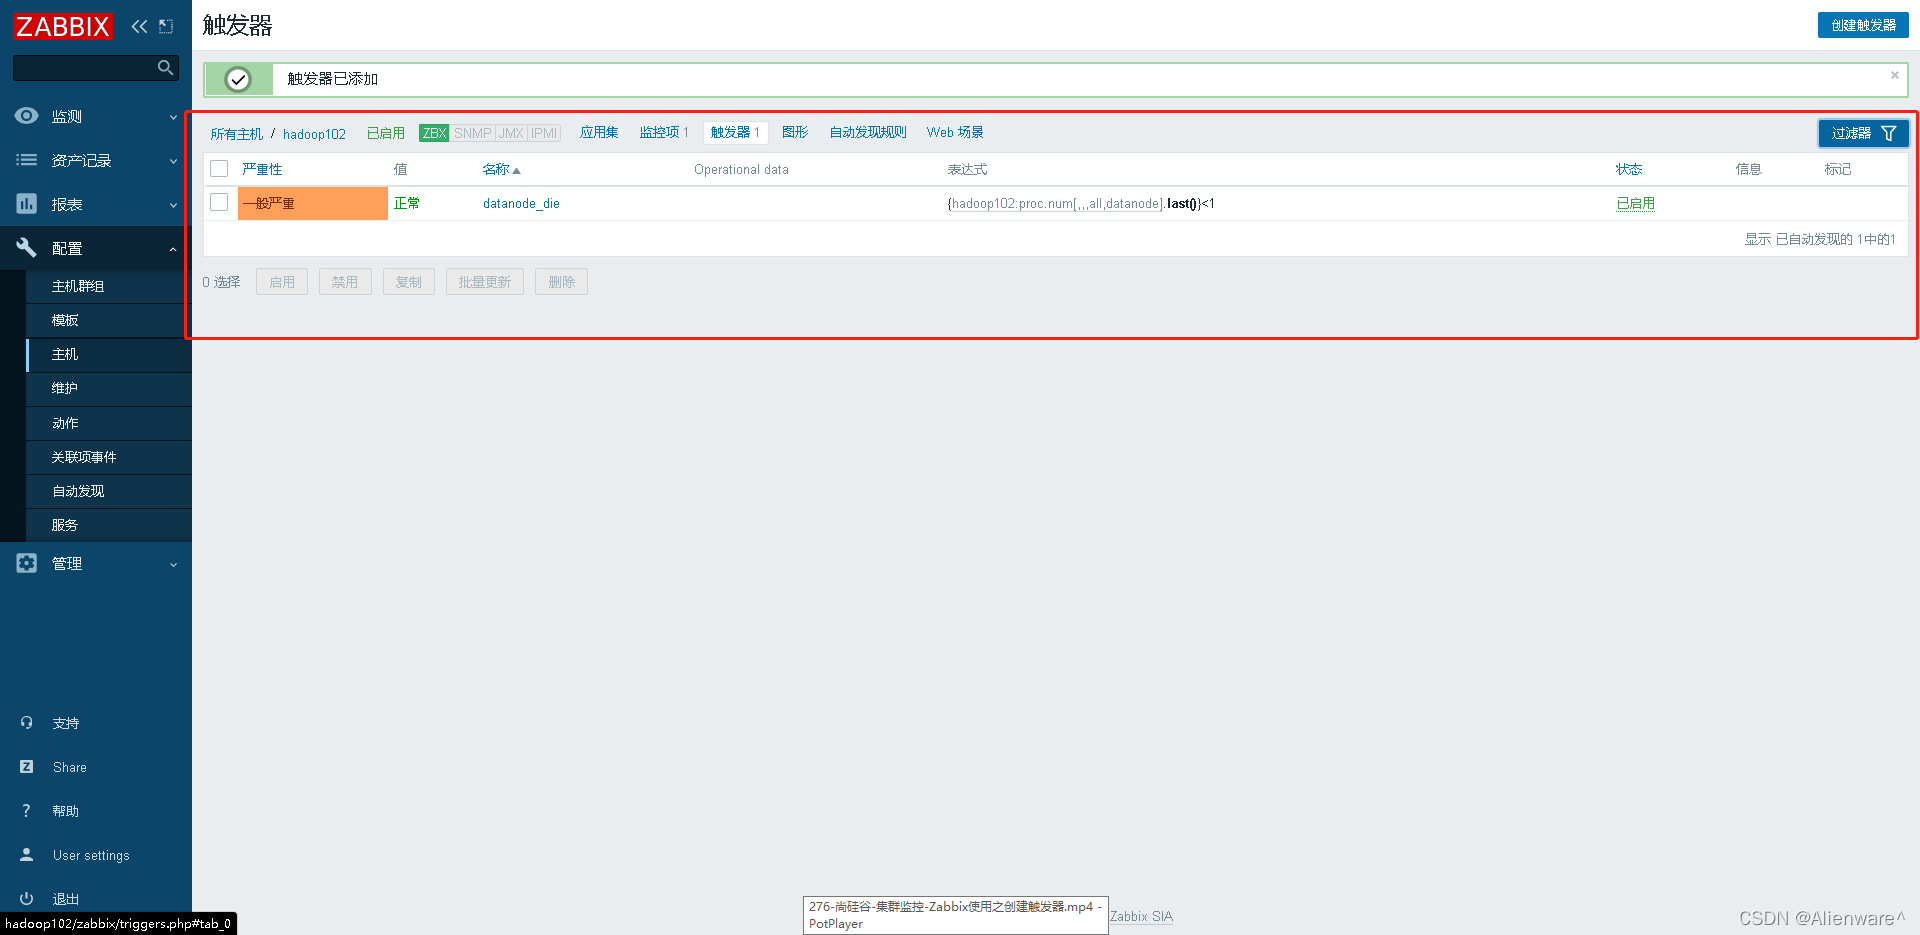This screenshot has height=935, width=1920.
Task: Expand the Inventory (资产记录) menu chevron
Action: [x=173, y=161]
